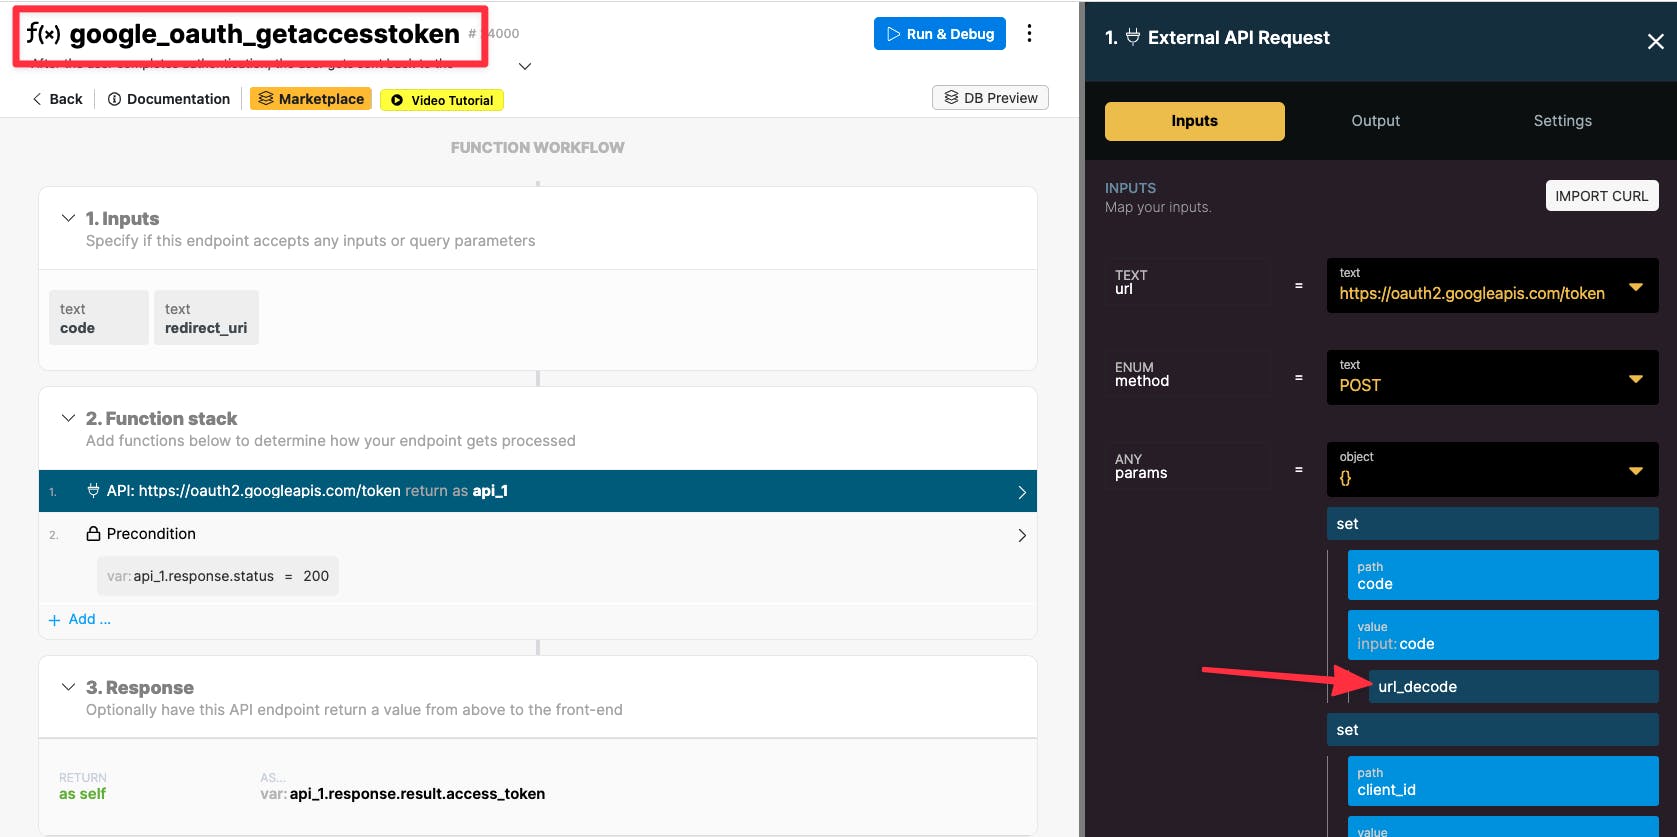This screenshot has width=1677, height=837.
Task: Click the Back arrow icon
Action: coord(37,99)
